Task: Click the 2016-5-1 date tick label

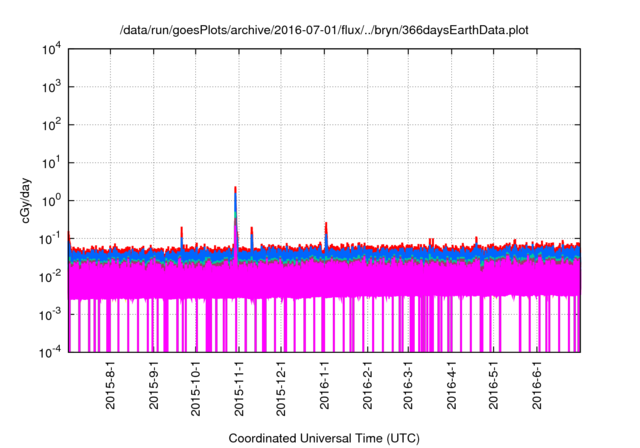Action: click(x=493, y=385)
